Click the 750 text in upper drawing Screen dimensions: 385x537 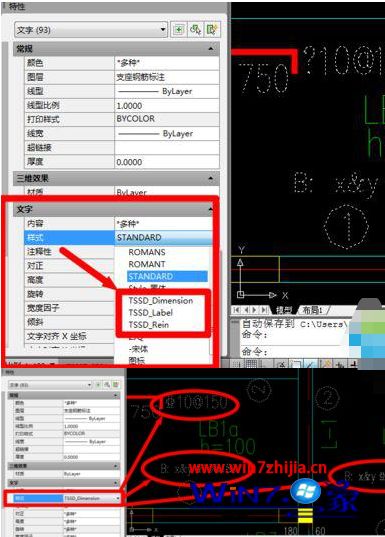263,79
